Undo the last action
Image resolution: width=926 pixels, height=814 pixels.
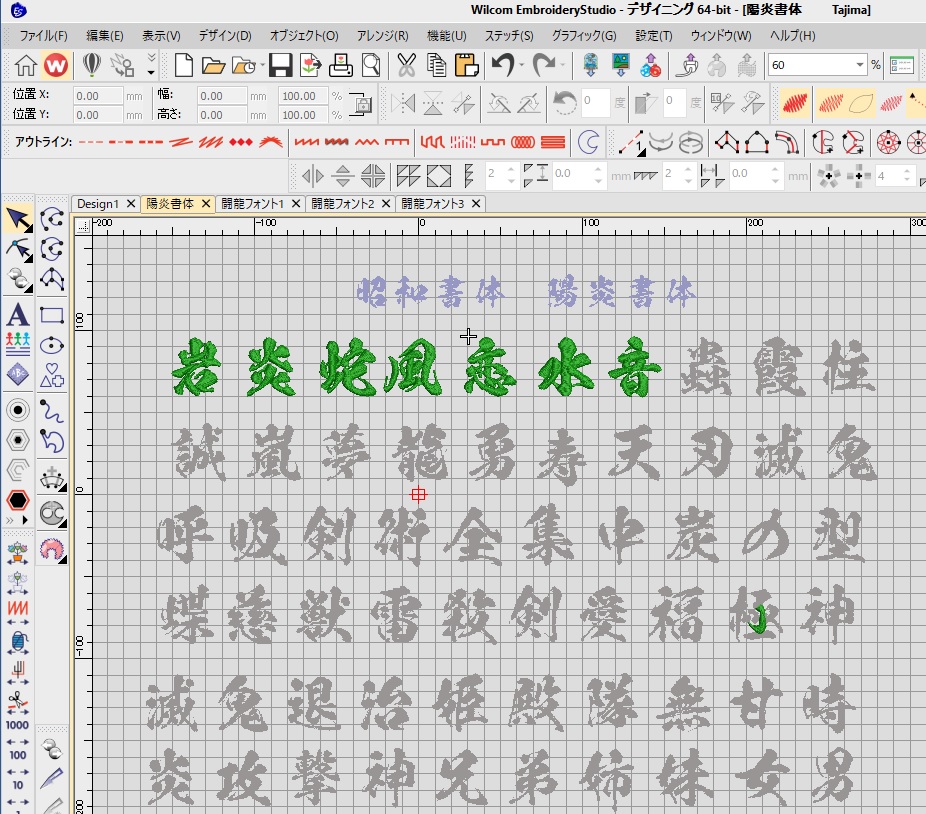point(503,64)
